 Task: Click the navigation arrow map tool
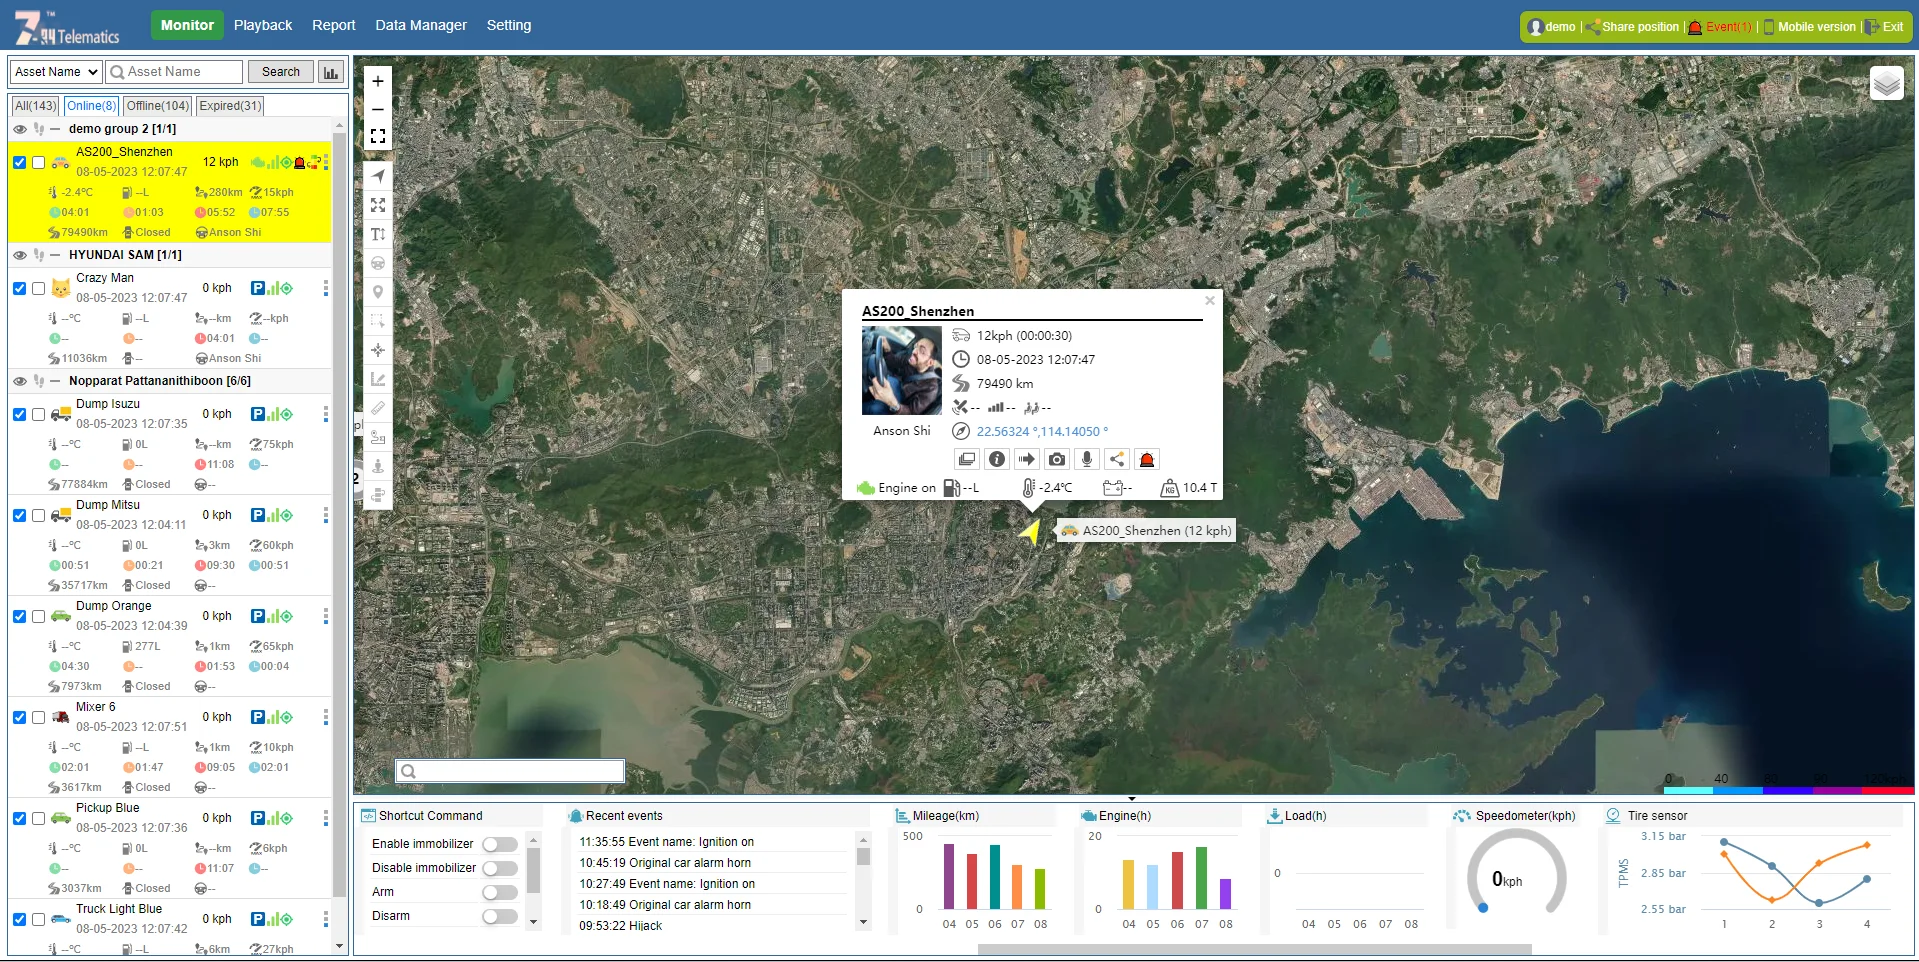[x=378, y=176]
